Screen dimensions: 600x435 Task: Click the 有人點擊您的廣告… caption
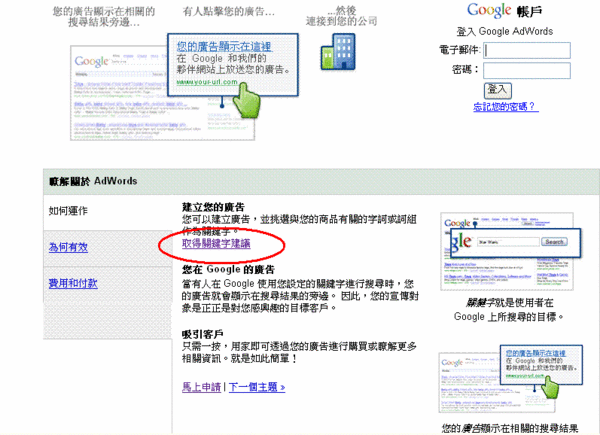coord(229,12)
